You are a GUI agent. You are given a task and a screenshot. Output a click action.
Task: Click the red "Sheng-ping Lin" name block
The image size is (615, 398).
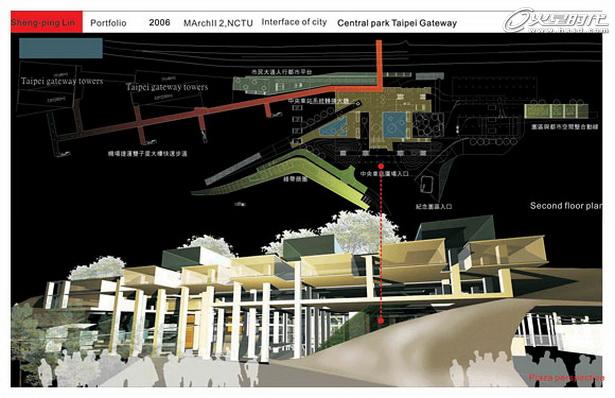(x=47, y=22)
